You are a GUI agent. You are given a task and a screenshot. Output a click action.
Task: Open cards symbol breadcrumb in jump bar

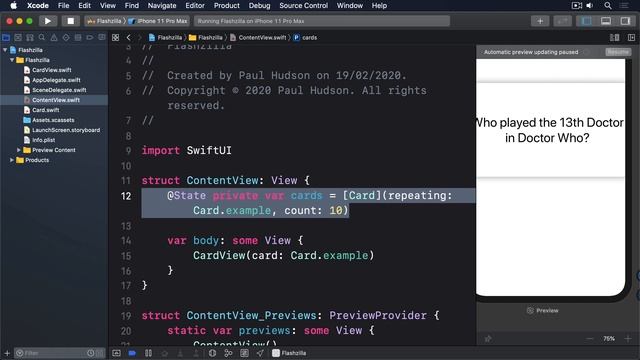[305, 38]
